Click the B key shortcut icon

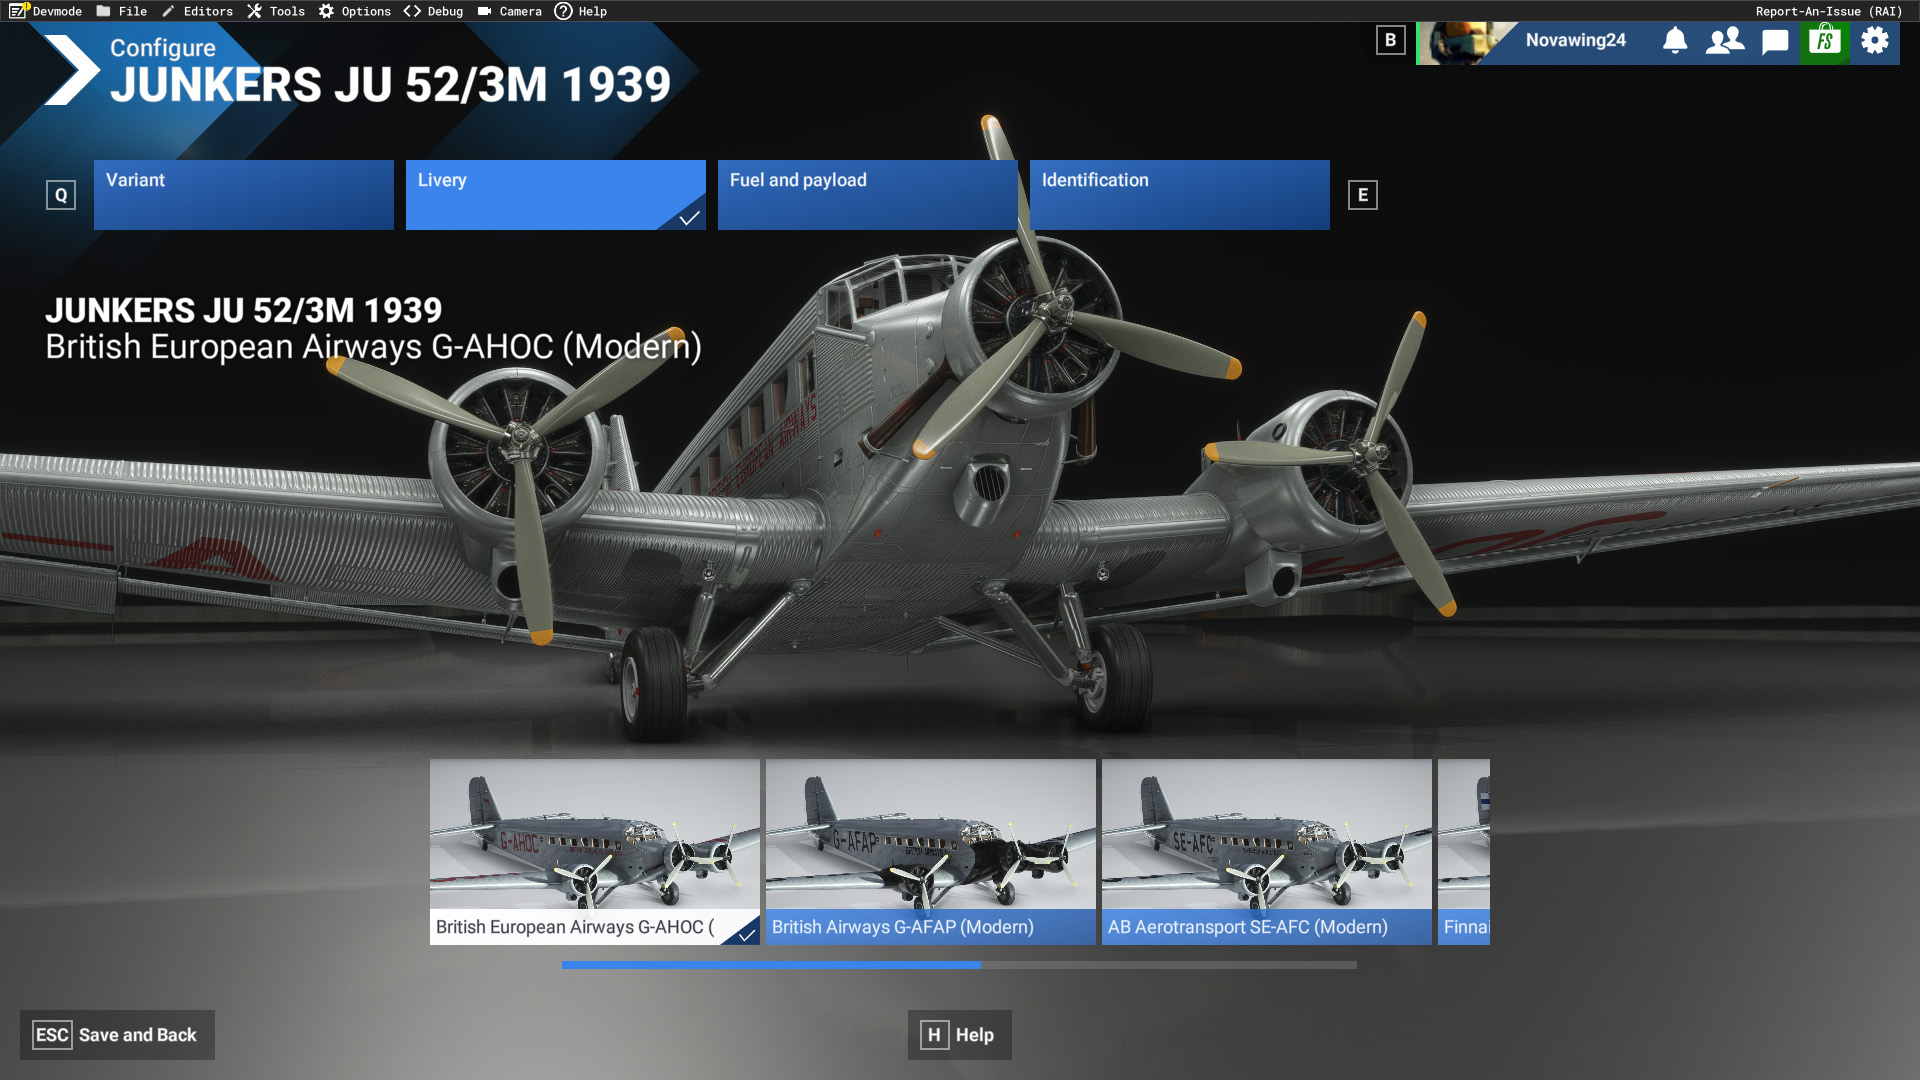[1390, 41]
